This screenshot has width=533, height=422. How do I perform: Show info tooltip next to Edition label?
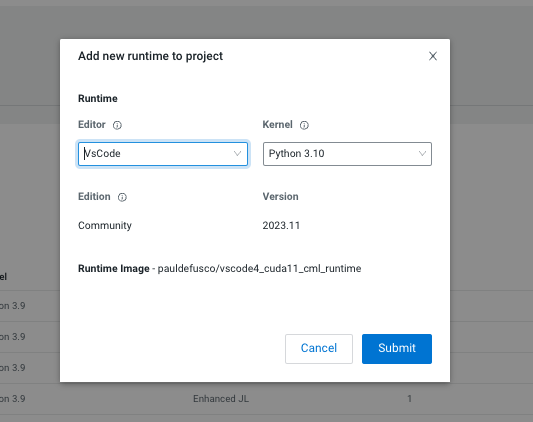click(x=122, y=197)
